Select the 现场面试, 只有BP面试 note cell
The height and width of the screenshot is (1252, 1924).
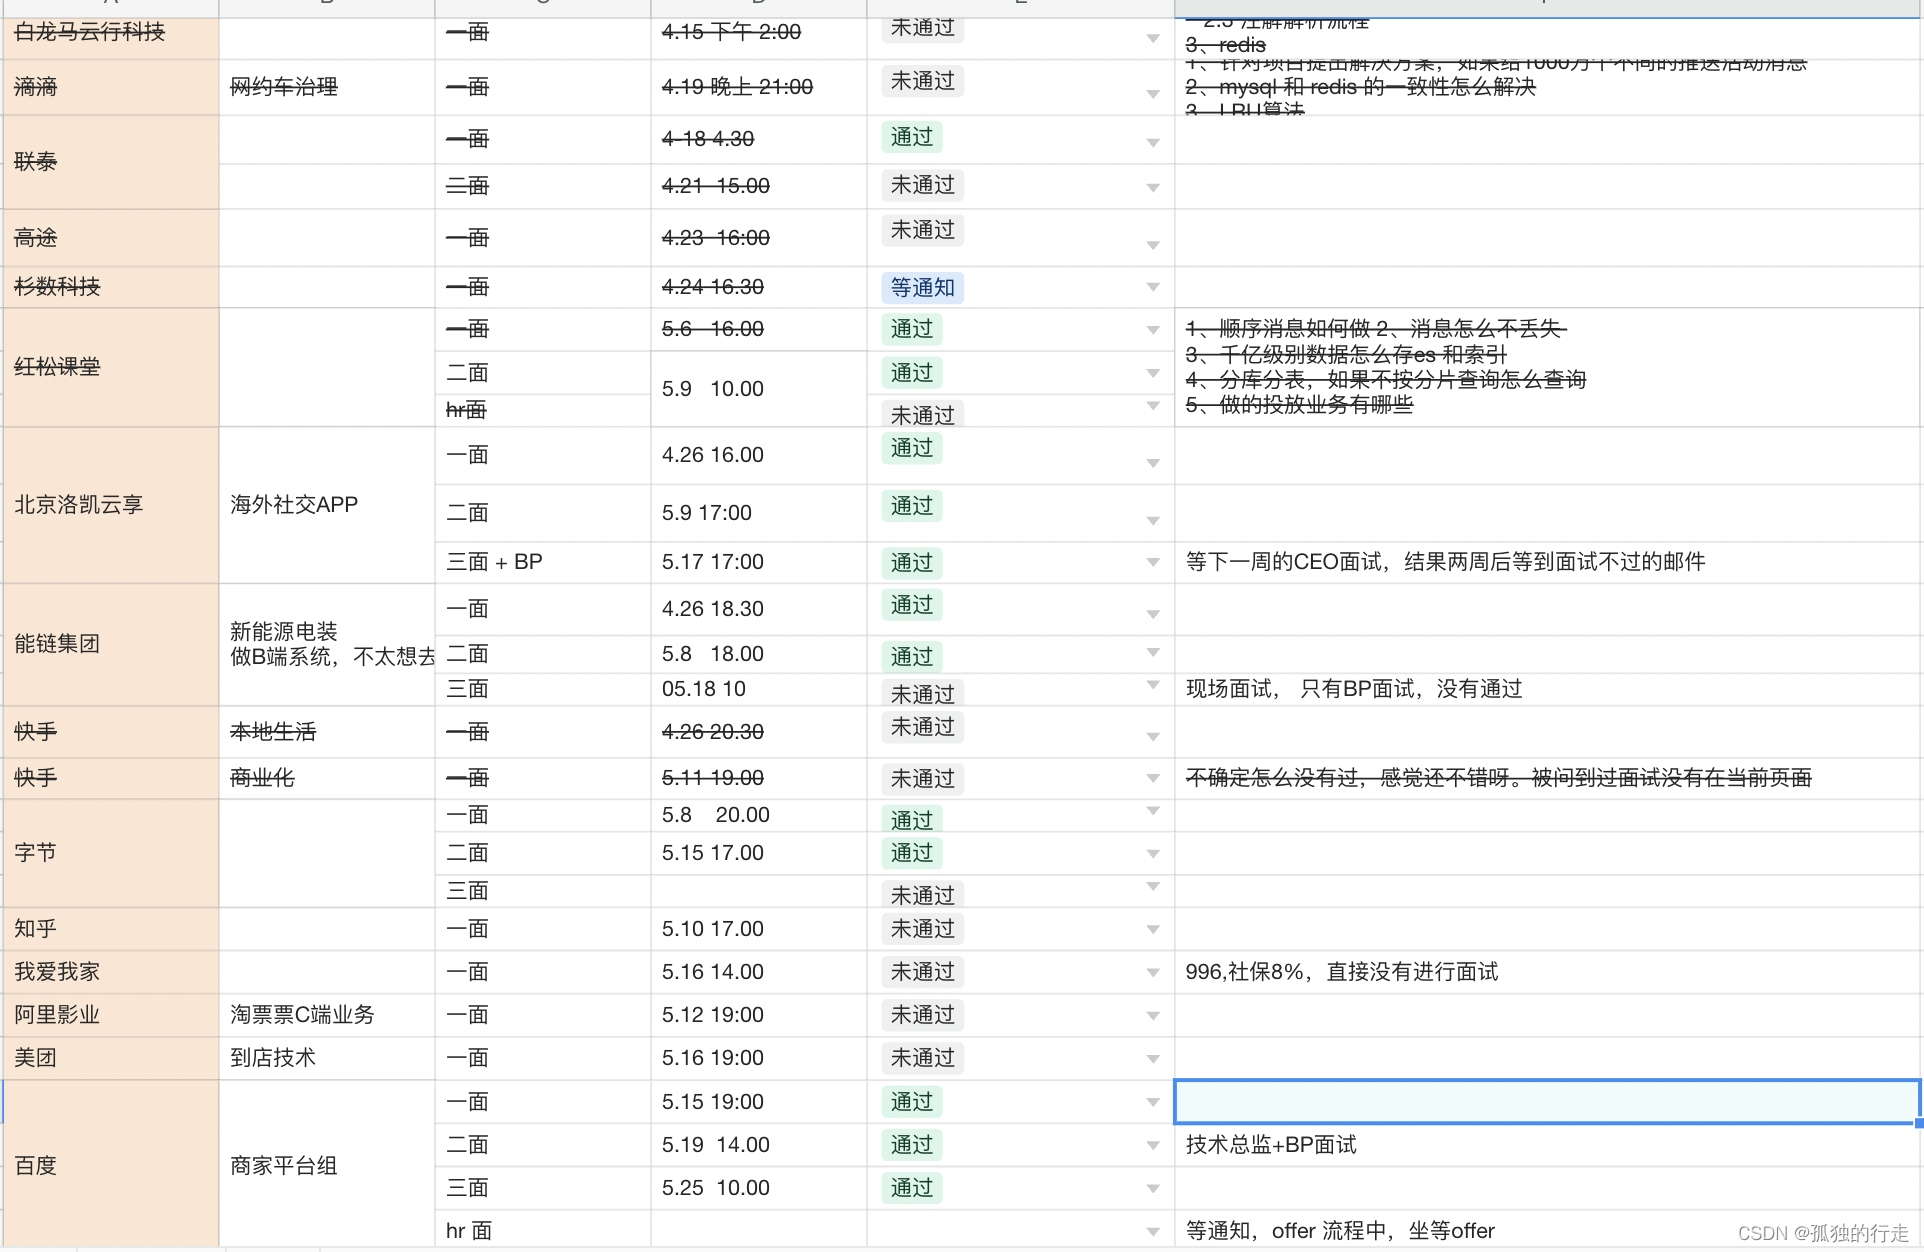[x=1547, y=689]
